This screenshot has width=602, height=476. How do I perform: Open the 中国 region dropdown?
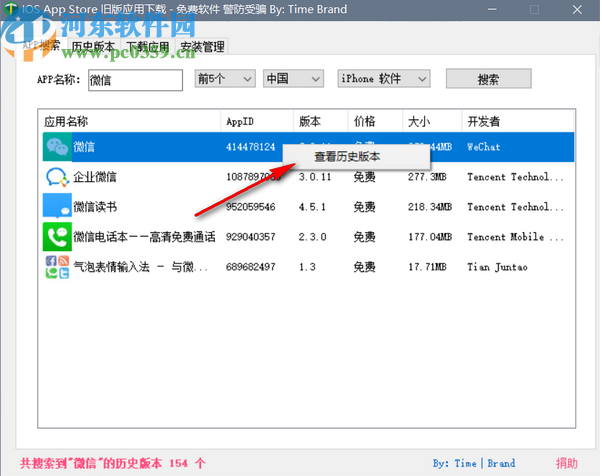[x=293, y=79]
